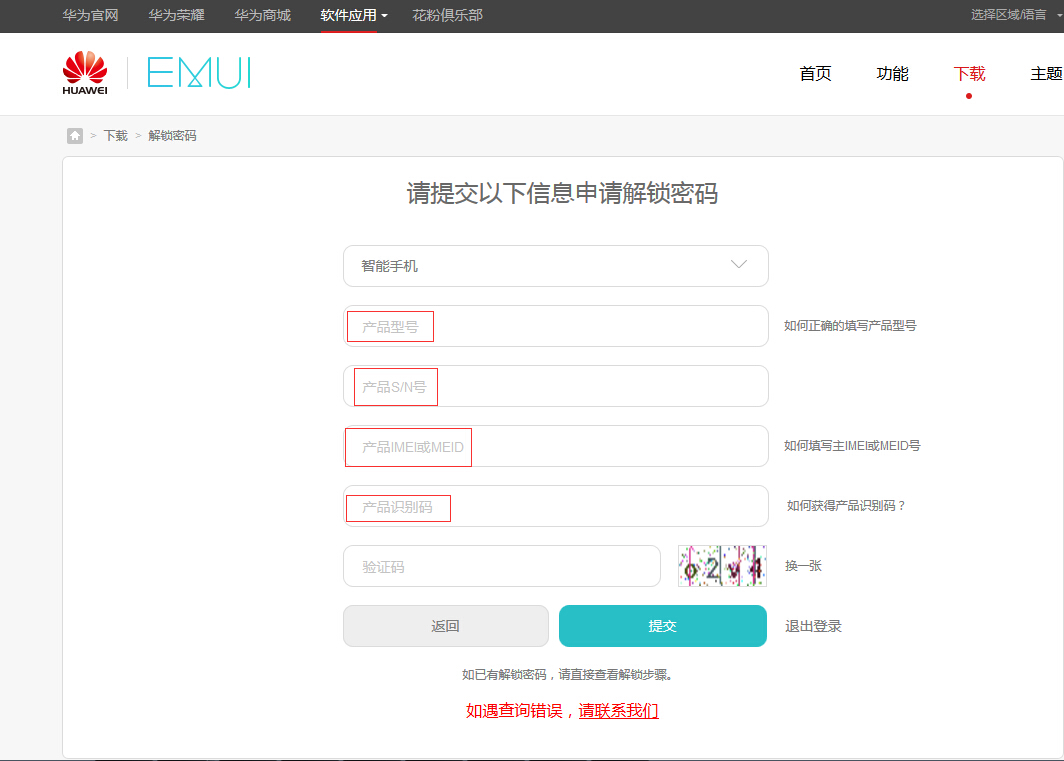
Task: Click the EMUI logo
Action: point(199,73)
